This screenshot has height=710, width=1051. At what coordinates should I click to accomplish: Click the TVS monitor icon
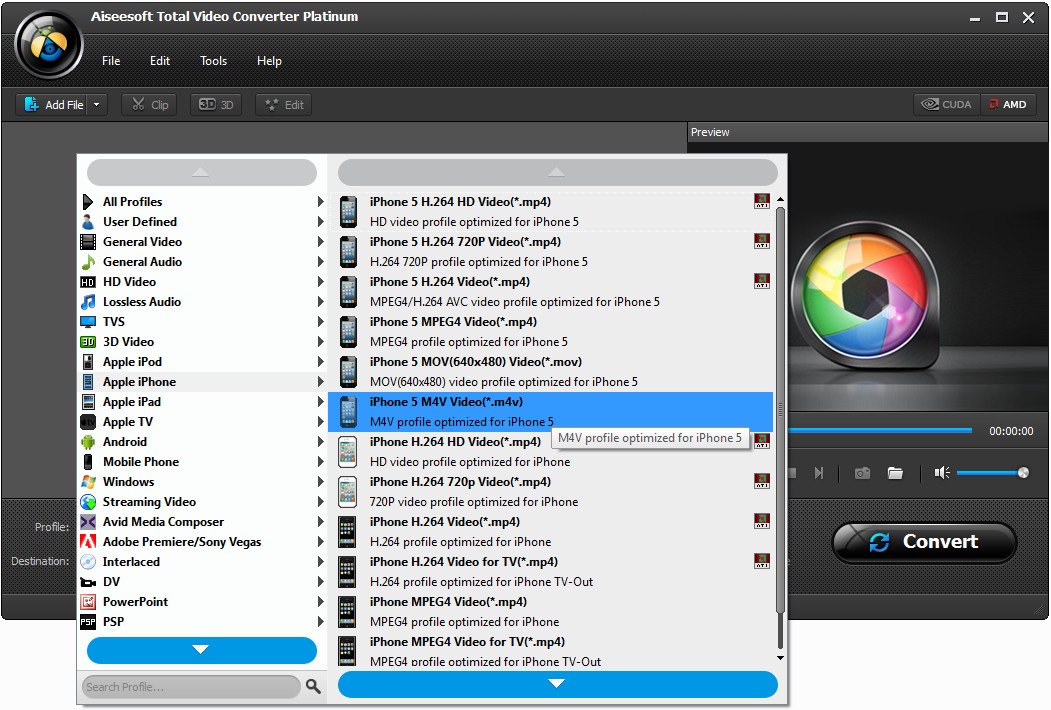pos(88,322)
